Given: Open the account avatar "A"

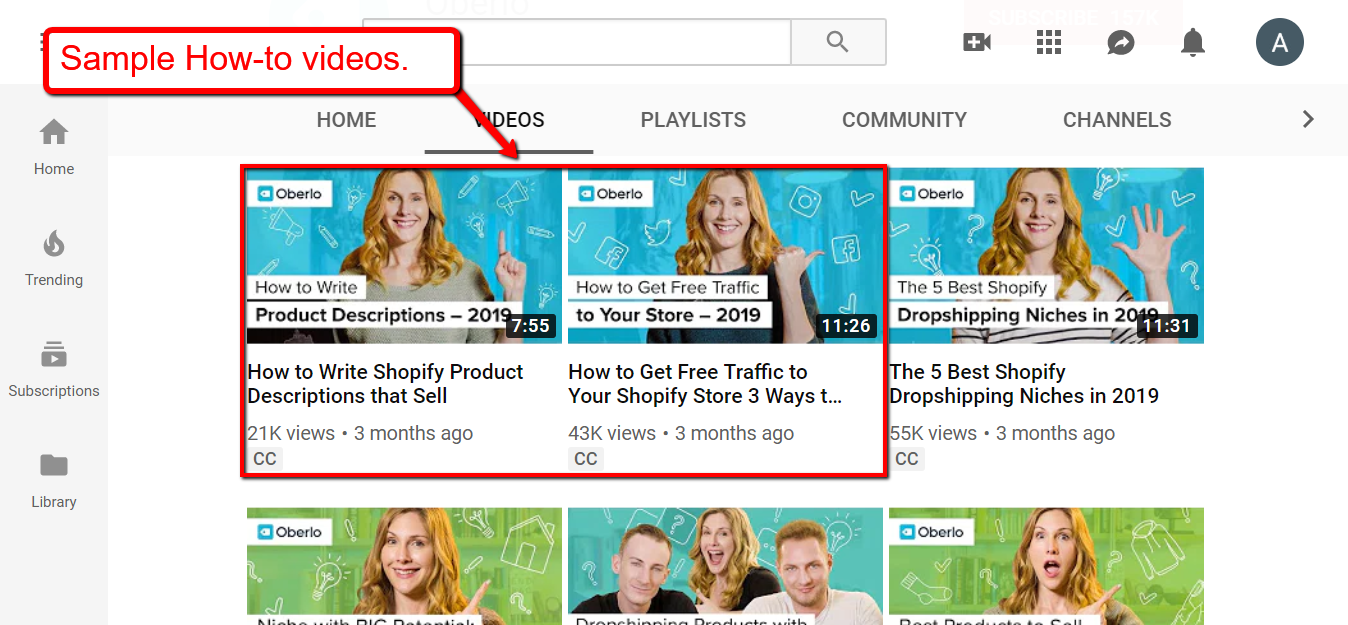Looking at the screenshot, I should 1280,43.
